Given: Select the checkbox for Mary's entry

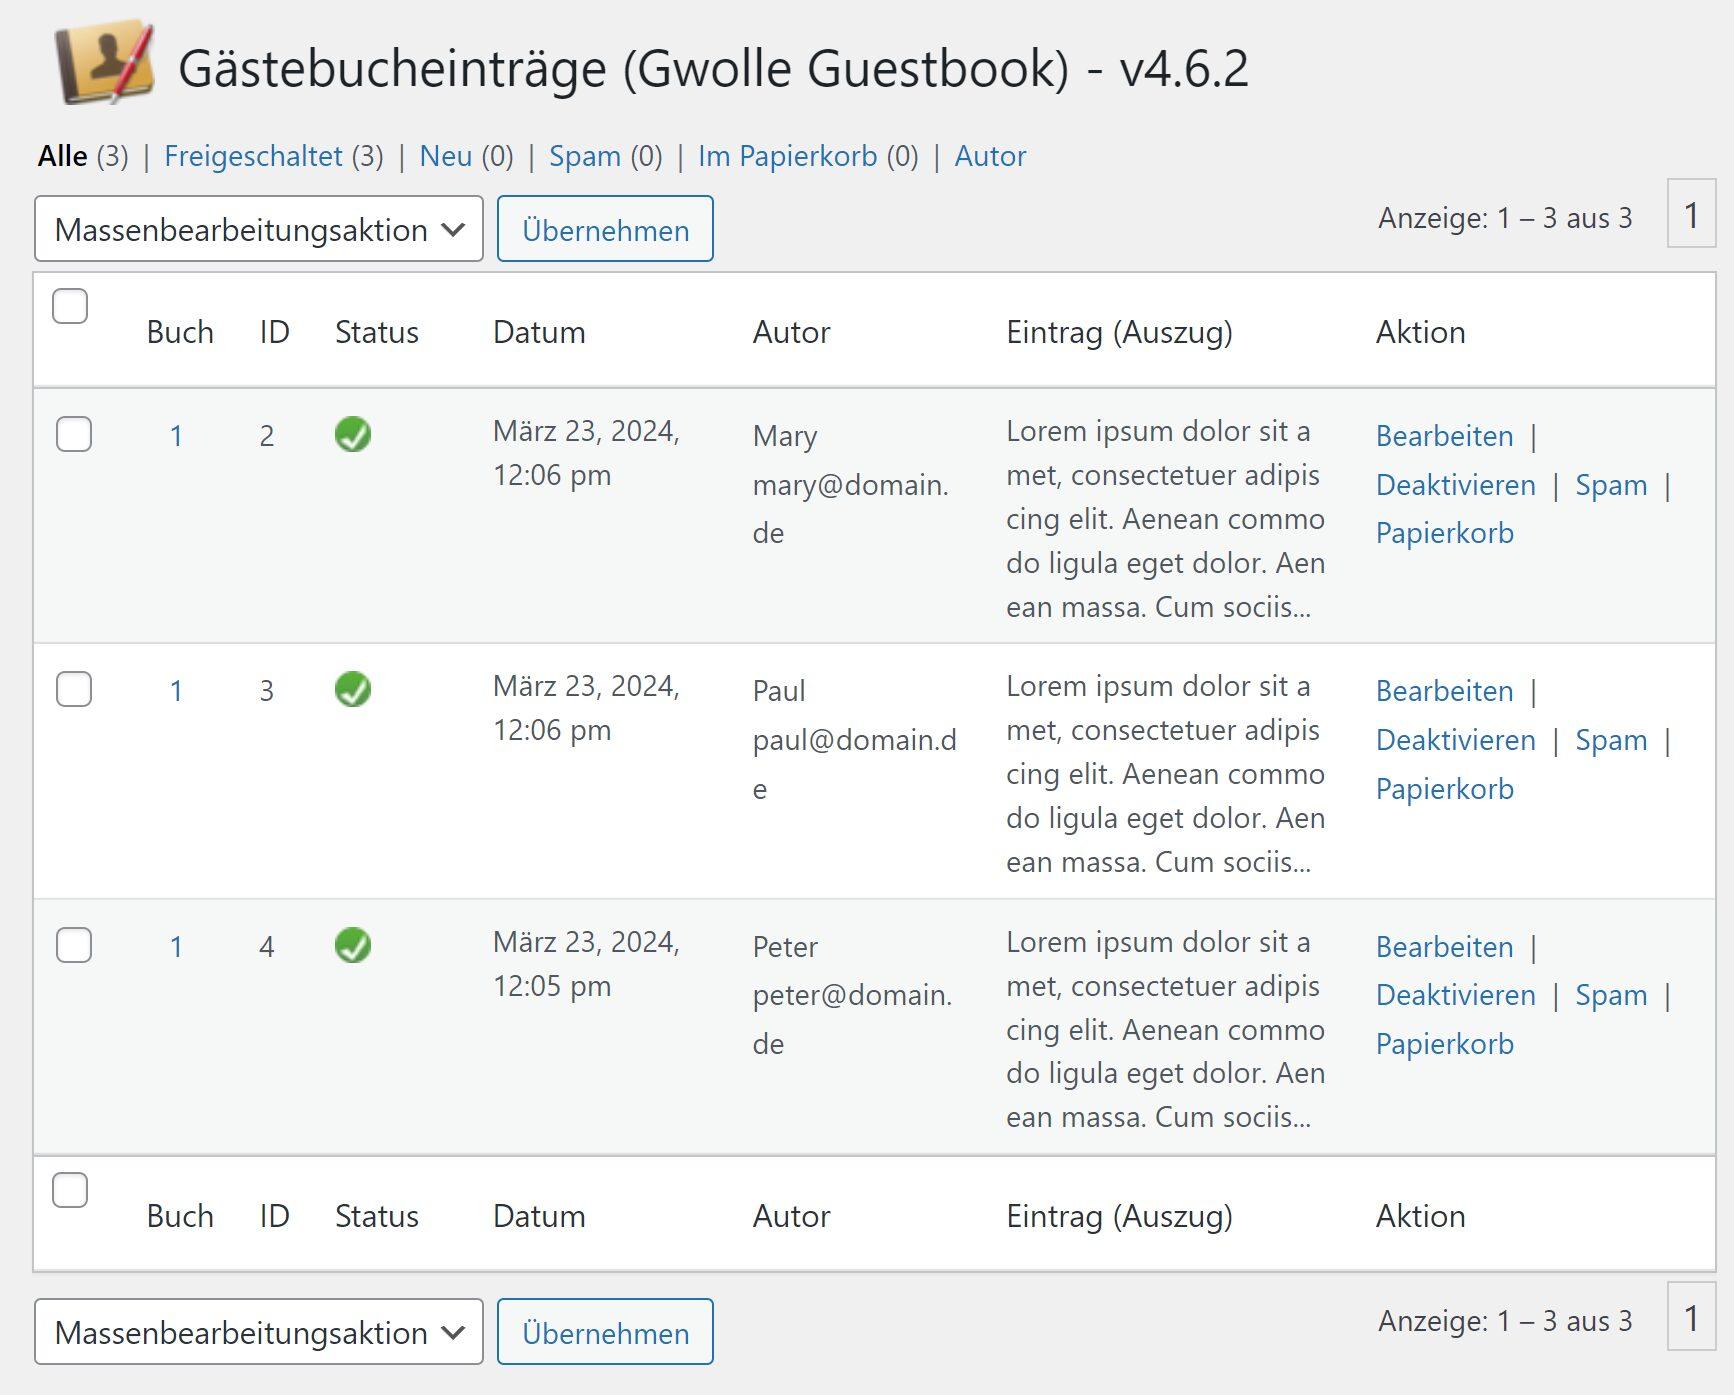Looking at the screenshot, I should pyautogui.click(x=74, y=434).
